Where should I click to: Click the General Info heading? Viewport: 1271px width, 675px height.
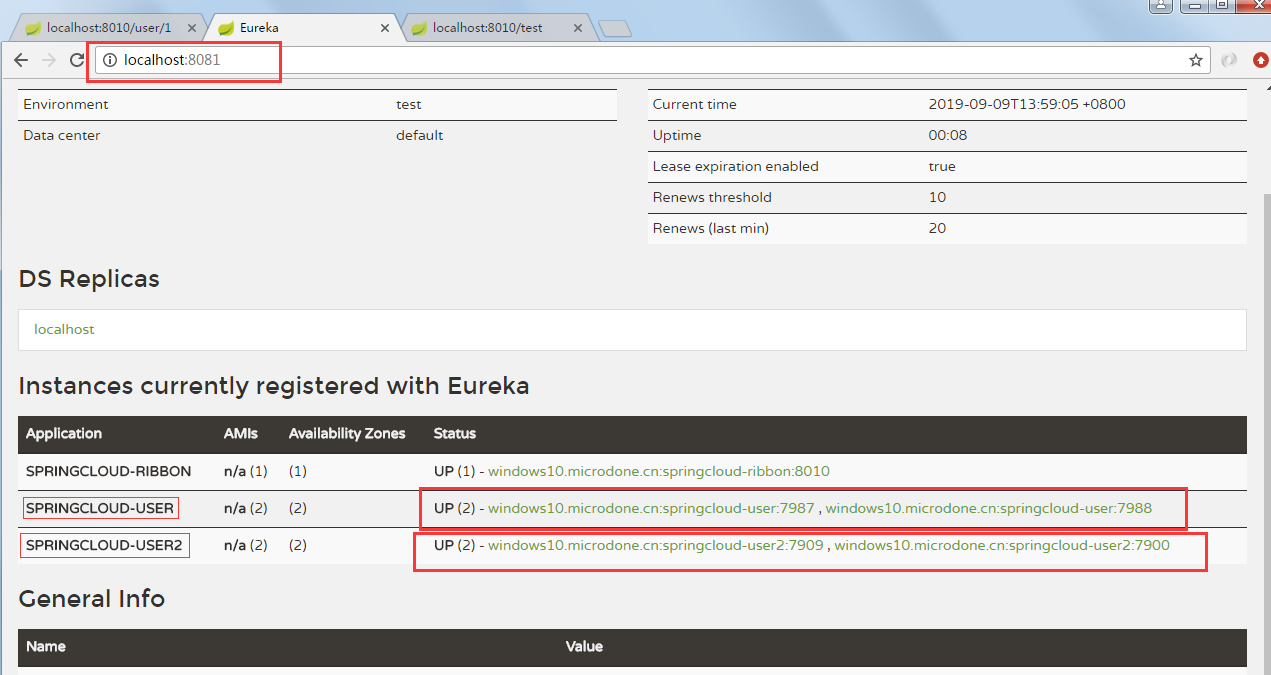click(x=92, y=599)
